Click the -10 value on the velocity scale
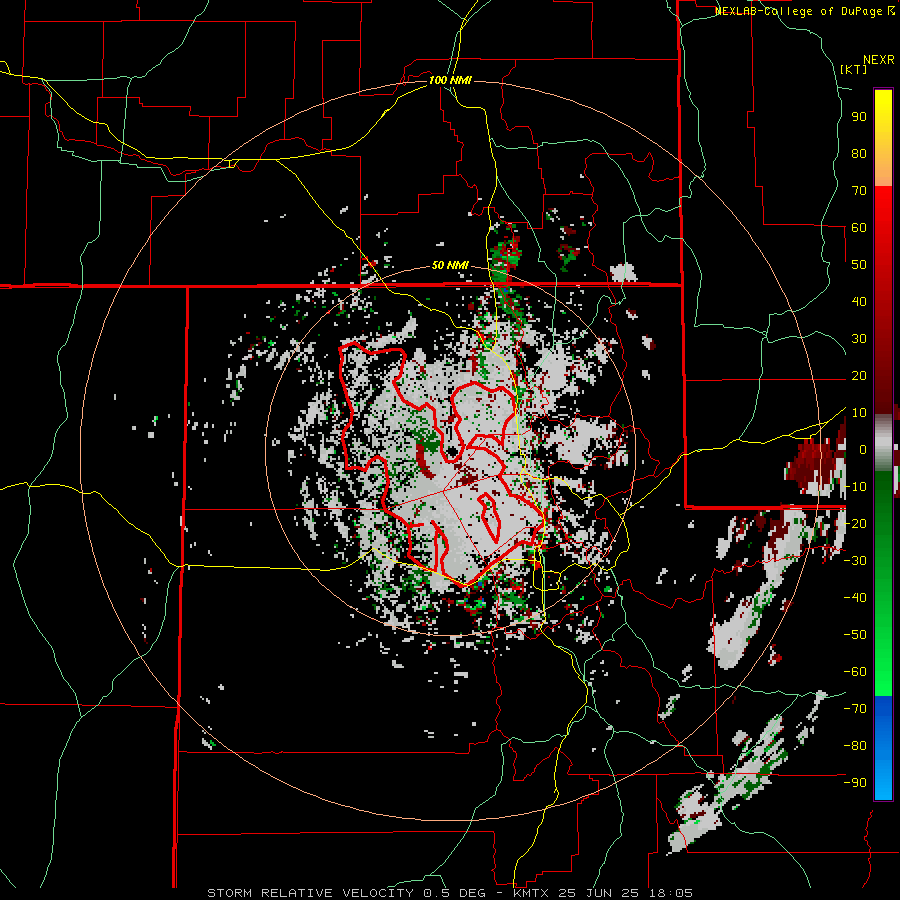This screenshot has height=900, width=900. (x=855, y=487)
